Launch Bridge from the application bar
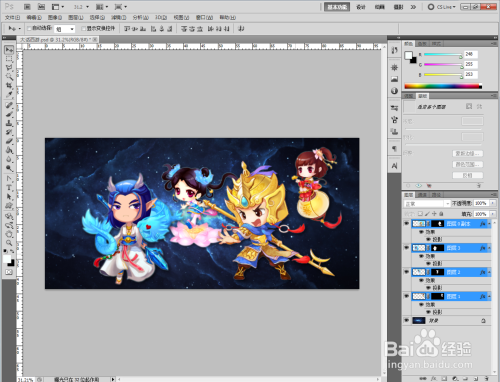This screenshot has height=382, width=500. pos(27,7)
